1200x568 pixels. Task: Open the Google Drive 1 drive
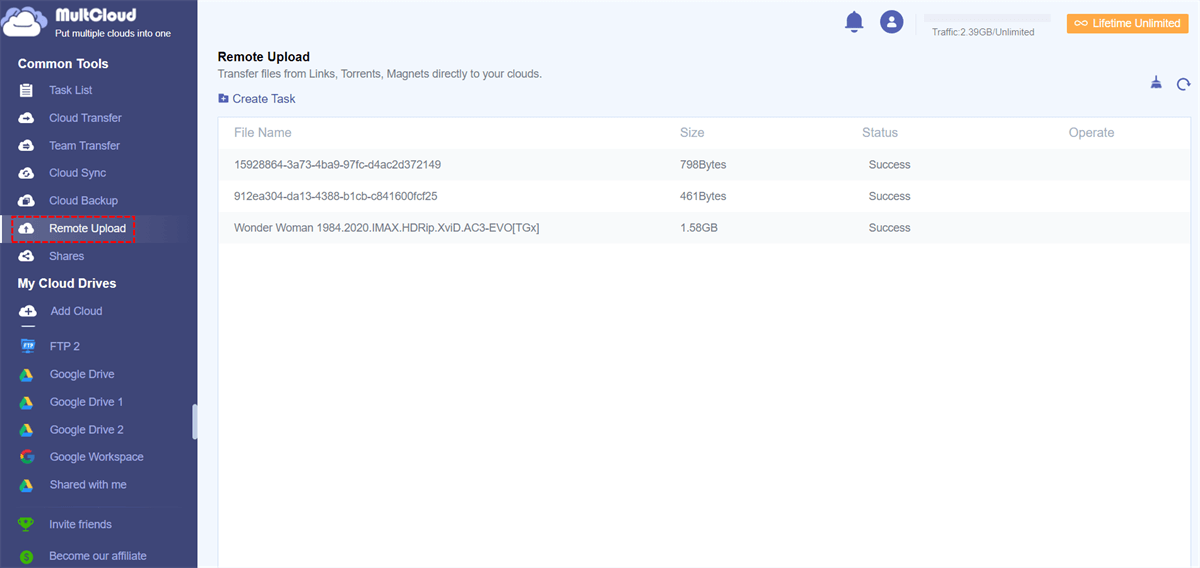tap(86, 402)
